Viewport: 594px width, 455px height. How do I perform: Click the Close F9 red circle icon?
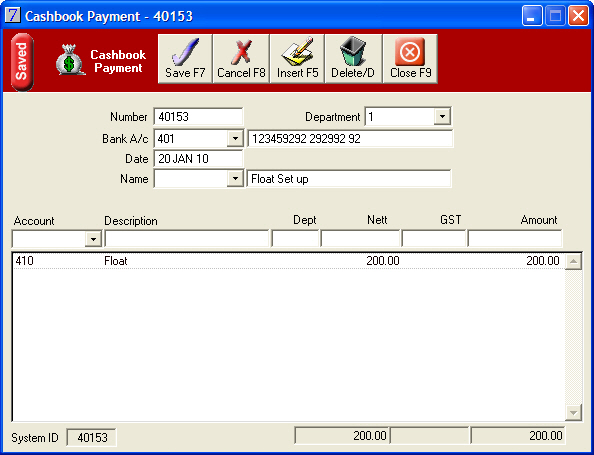coord(410,52)
